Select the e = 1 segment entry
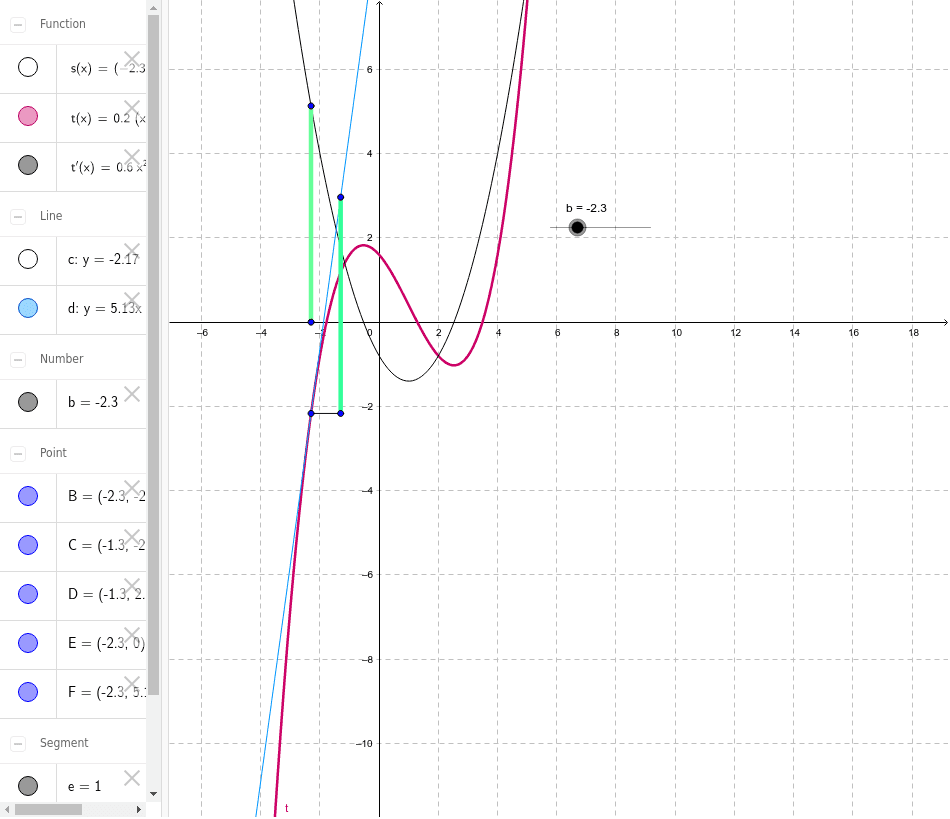This screenshot has height=819, width=950. pyautogui.click(x=84, y=786)
